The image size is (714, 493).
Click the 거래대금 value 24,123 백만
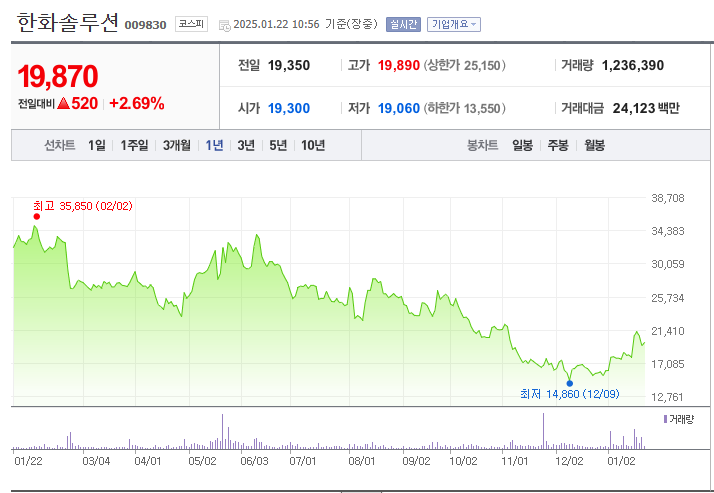click(646, 108)
